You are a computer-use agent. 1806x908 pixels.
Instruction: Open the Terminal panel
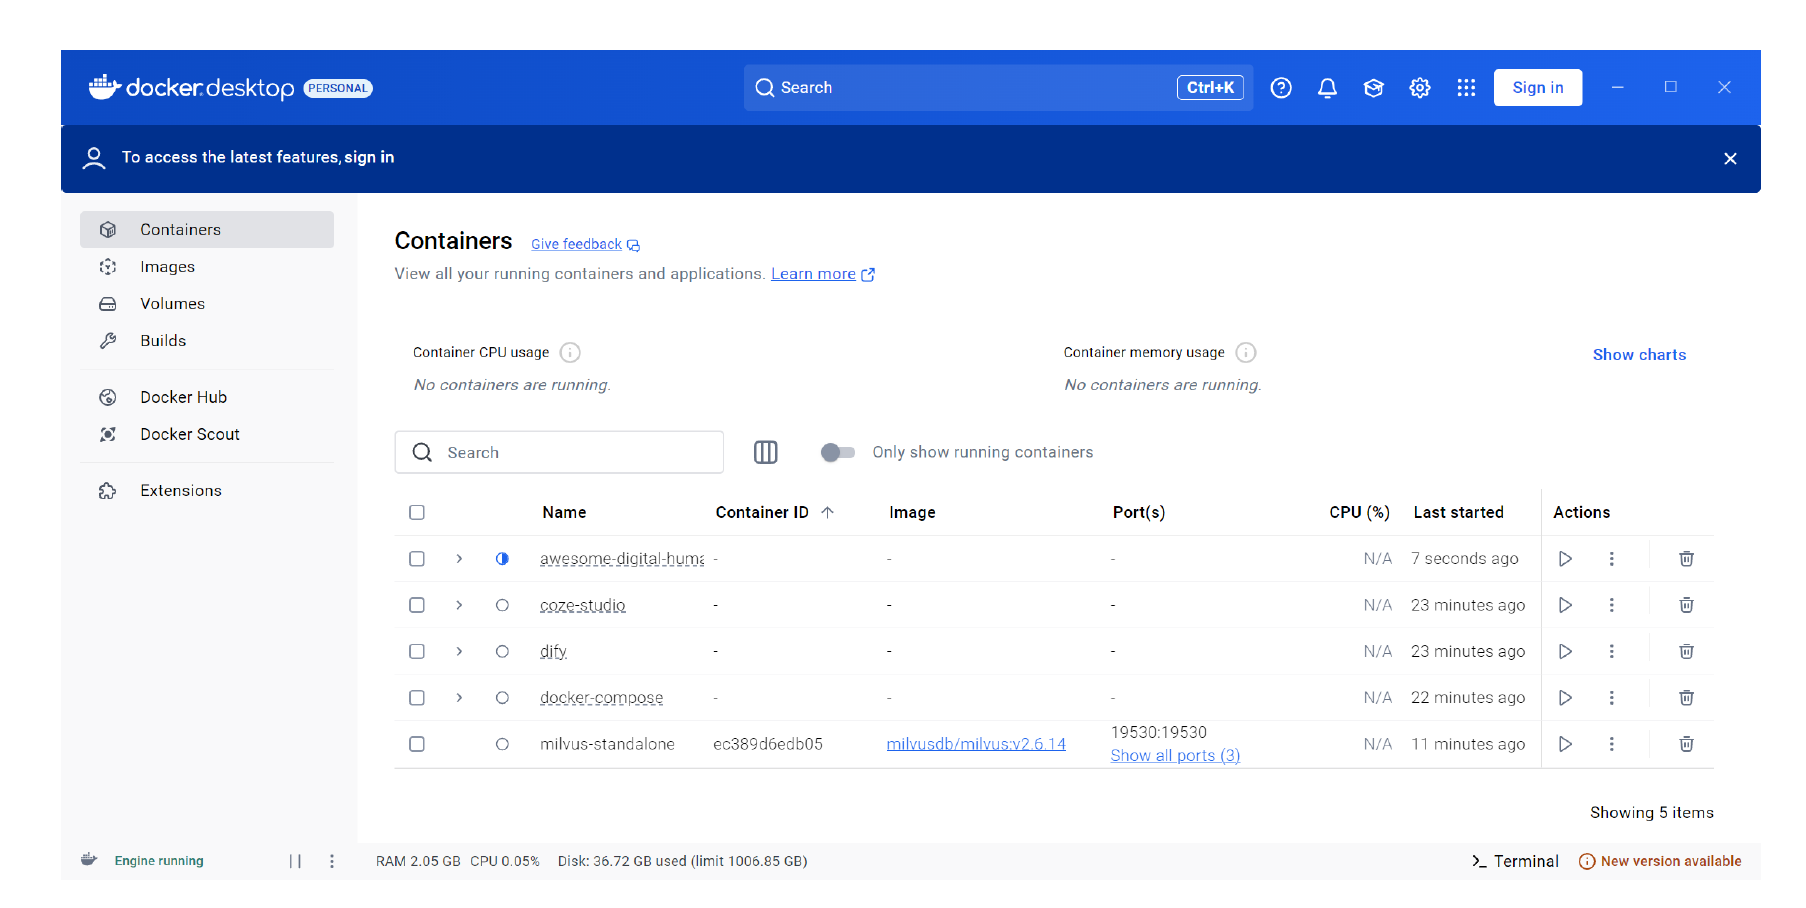pyautogui.click(x=1515, y=861)
